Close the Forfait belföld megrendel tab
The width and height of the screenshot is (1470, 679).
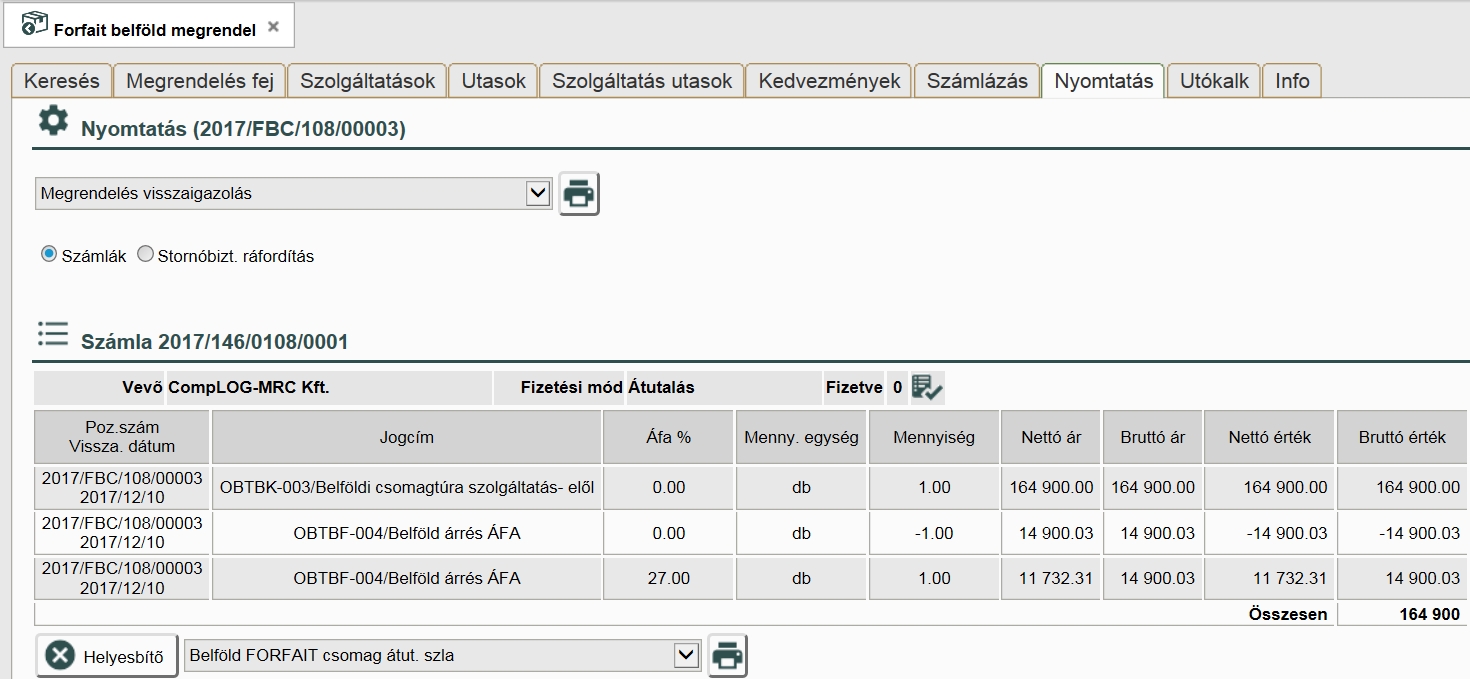click(274, 28)
